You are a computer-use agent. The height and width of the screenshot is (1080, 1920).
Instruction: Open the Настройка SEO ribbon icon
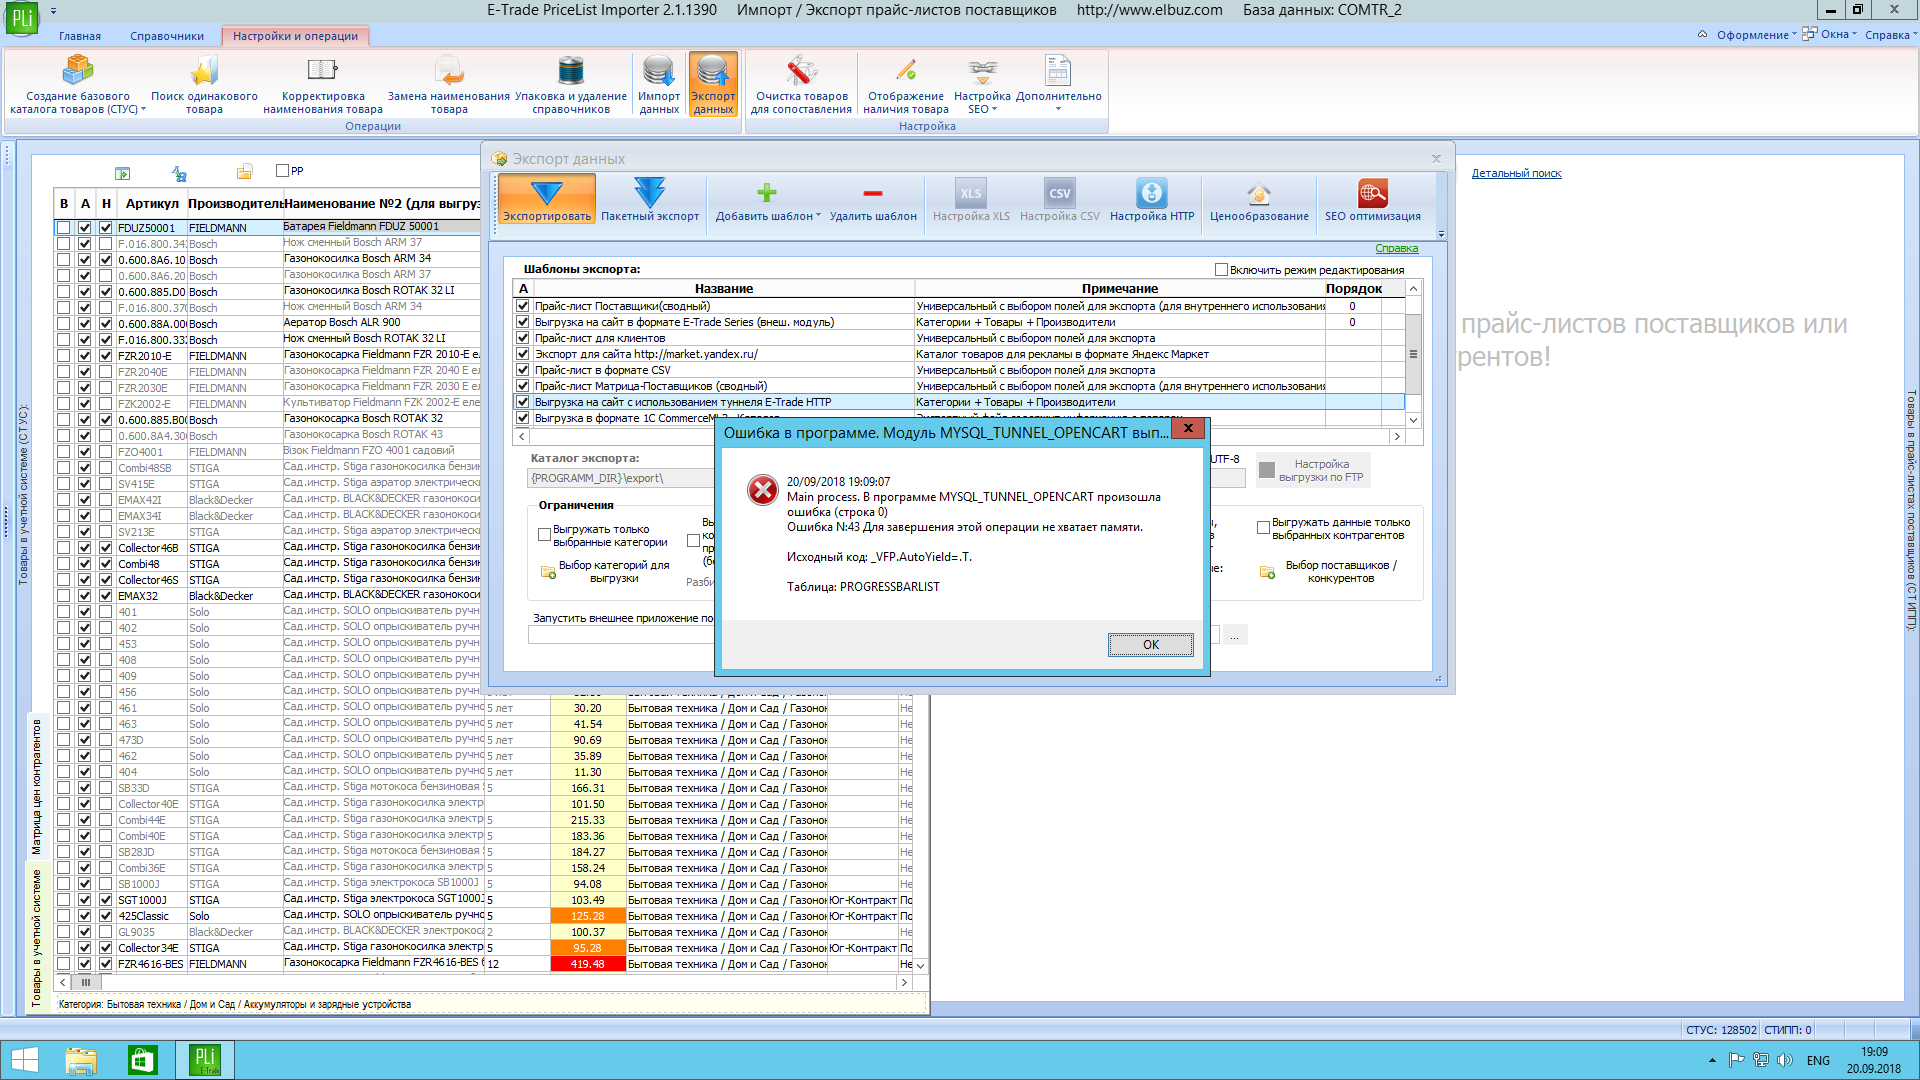982,71
